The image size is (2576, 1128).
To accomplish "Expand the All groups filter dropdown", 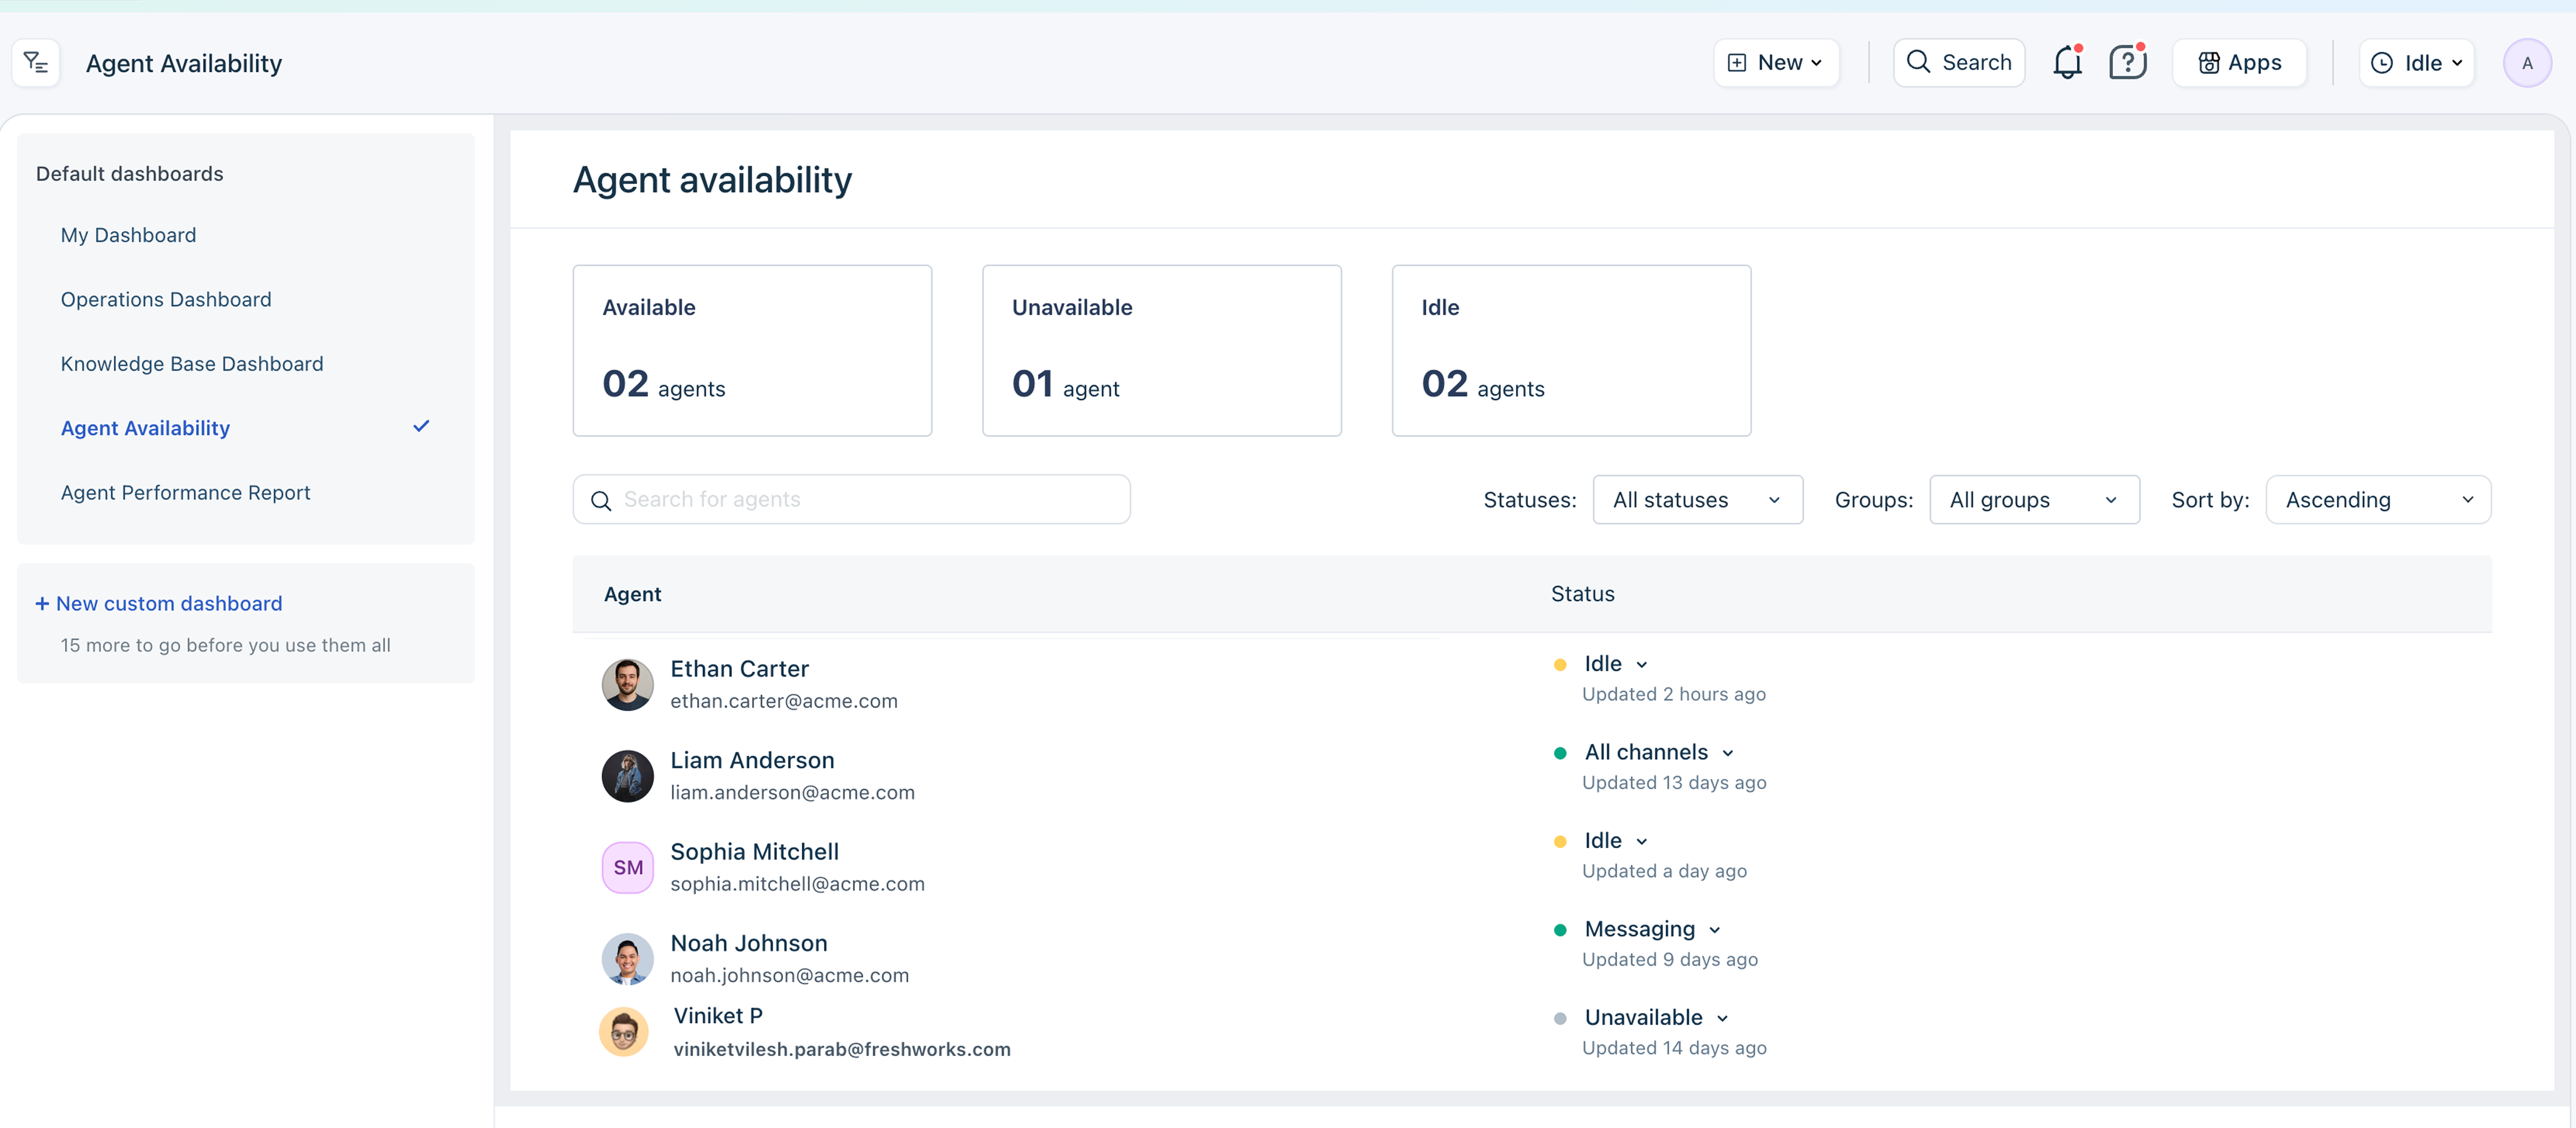I will tap(2033, 500).
